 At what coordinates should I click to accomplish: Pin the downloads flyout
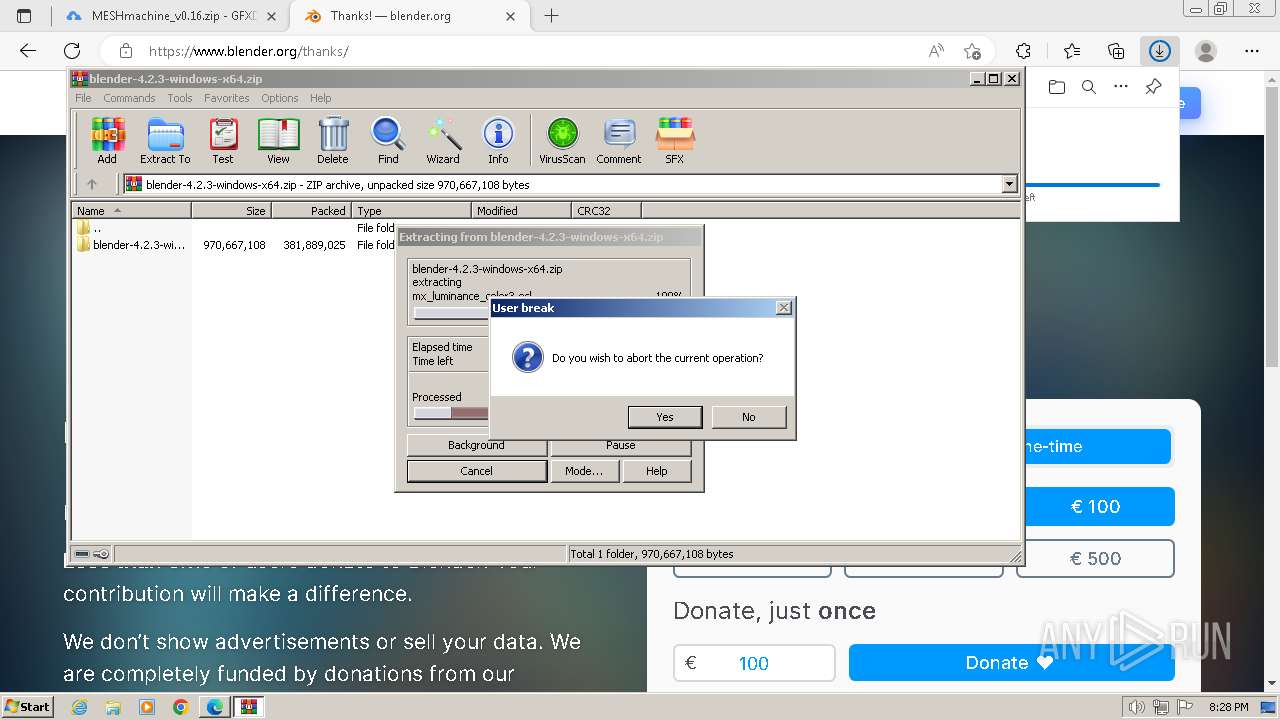coord(1153,87)
